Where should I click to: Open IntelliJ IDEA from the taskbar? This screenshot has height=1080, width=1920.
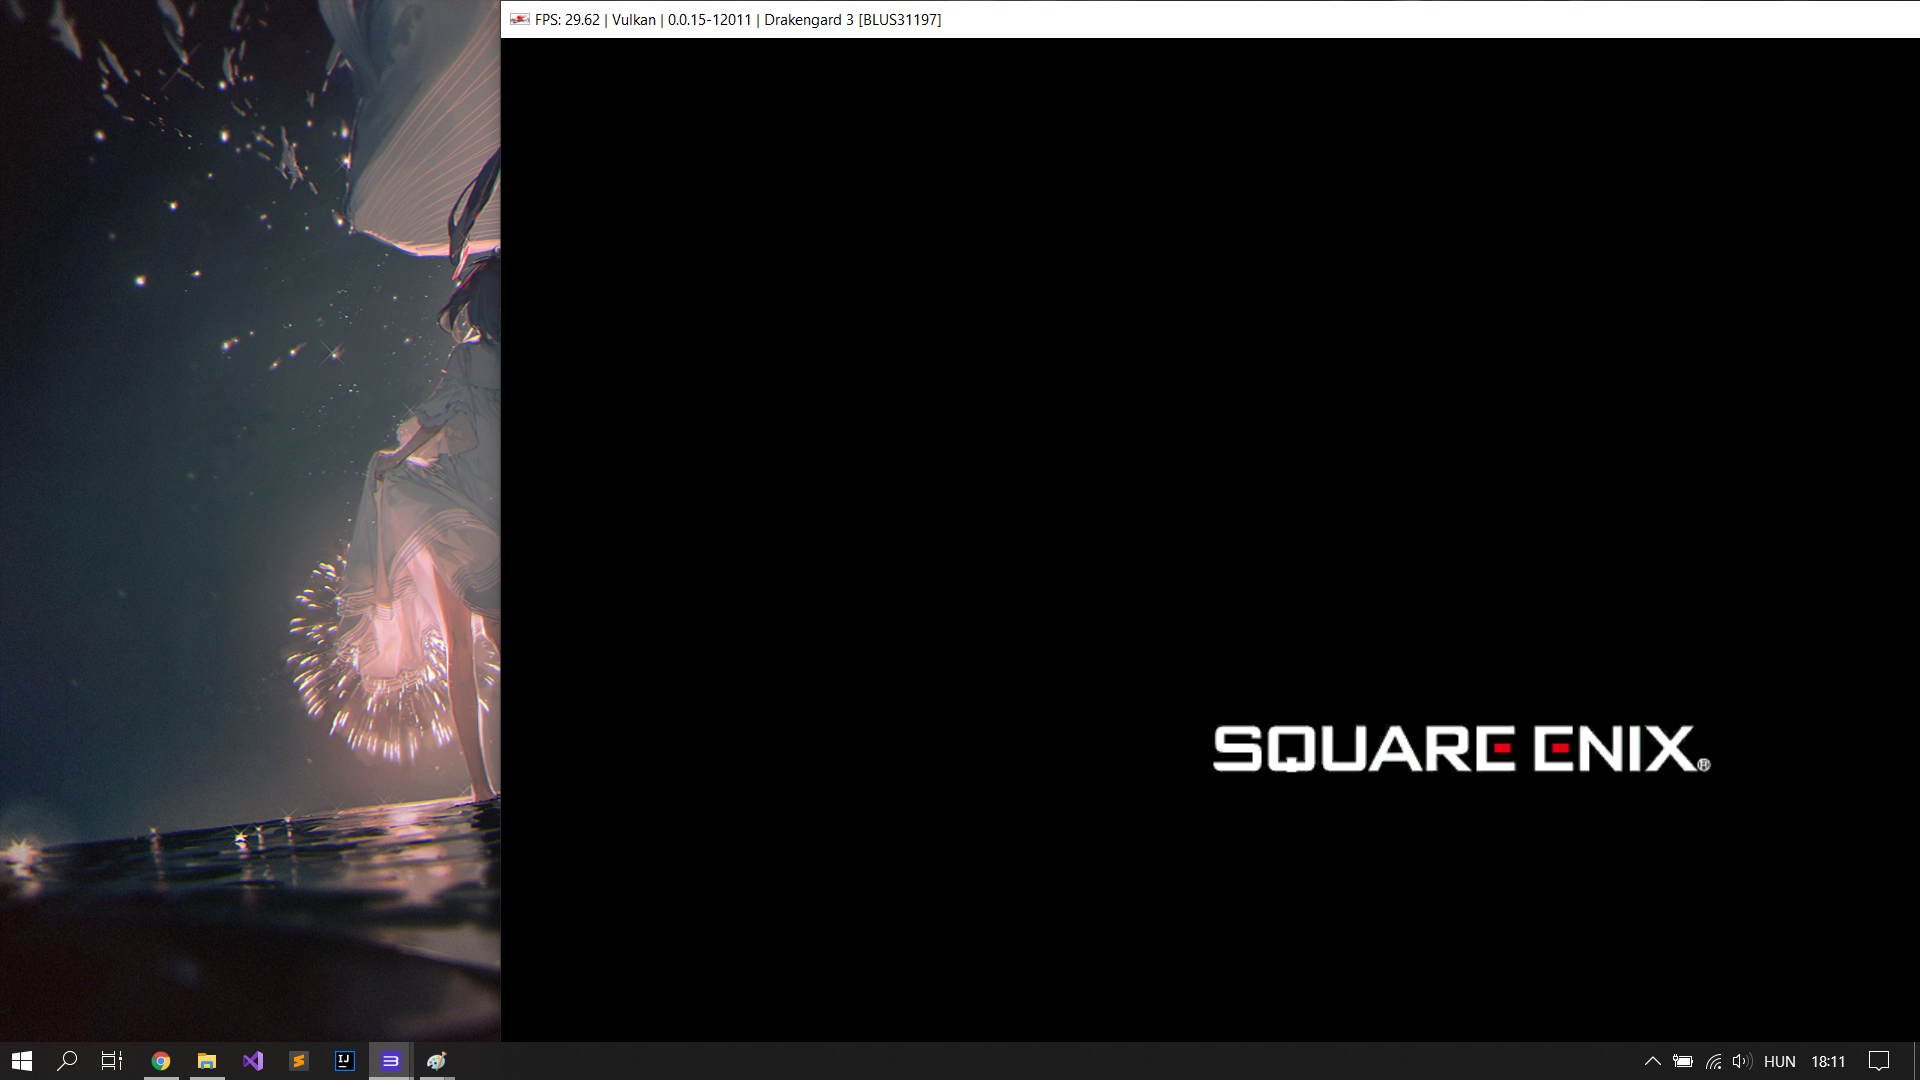click(x=345, y=1061)
